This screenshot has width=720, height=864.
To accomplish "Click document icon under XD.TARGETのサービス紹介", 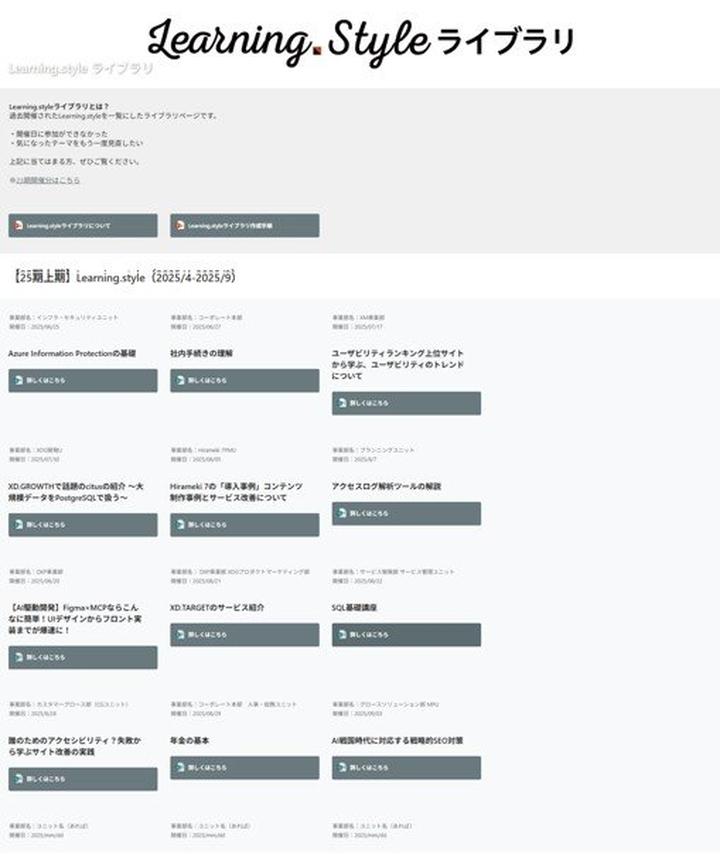I will 180,635.
